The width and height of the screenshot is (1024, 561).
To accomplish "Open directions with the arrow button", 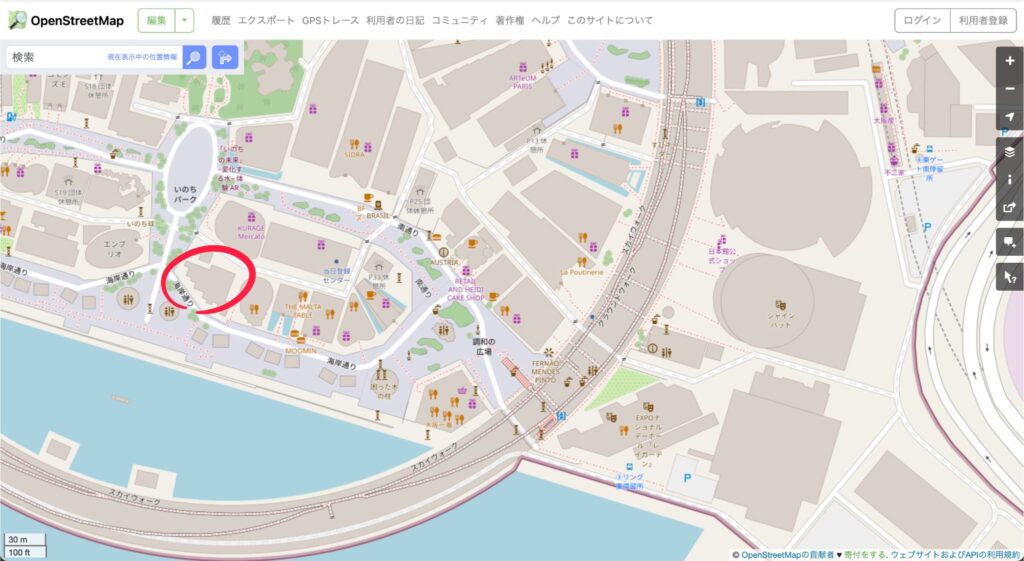I will point(225,57).
